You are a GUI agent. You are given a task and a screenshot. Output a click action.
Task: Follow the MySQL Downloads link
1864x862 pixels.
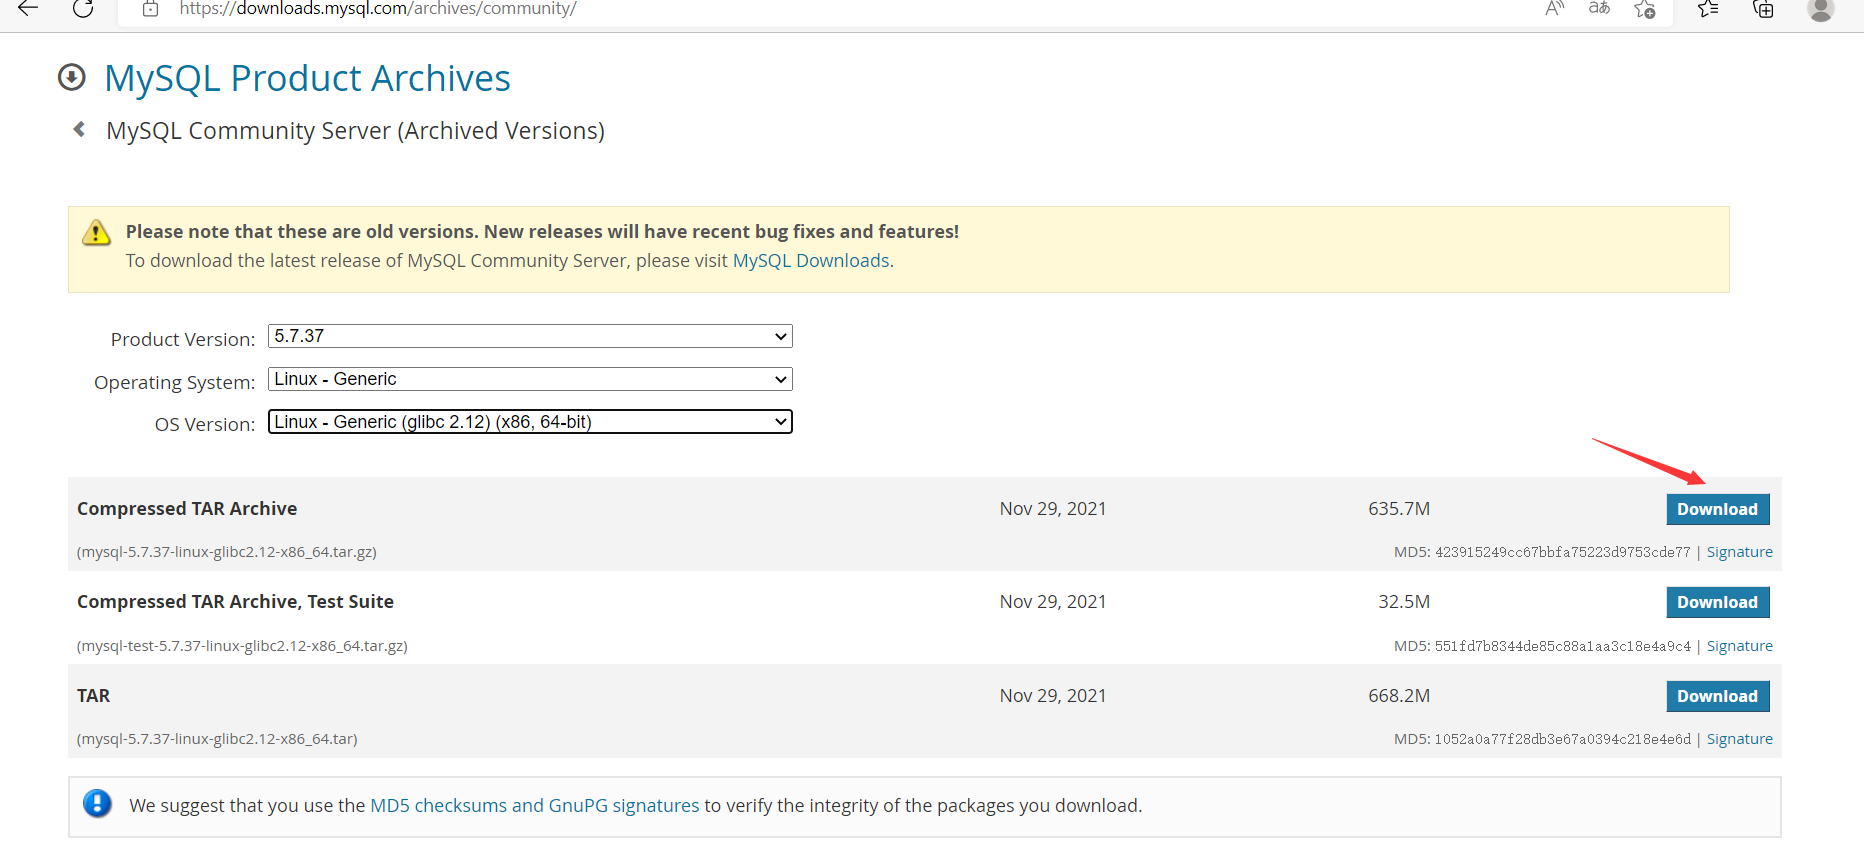[811, 261]
